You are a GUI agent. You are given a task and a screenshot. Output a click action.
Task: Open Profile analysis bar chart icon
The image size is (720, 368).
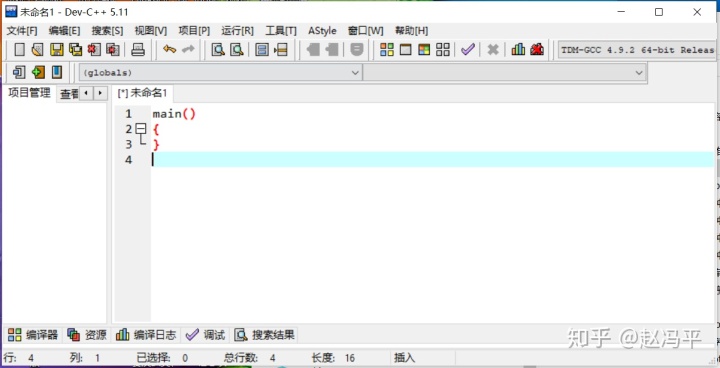518,50
